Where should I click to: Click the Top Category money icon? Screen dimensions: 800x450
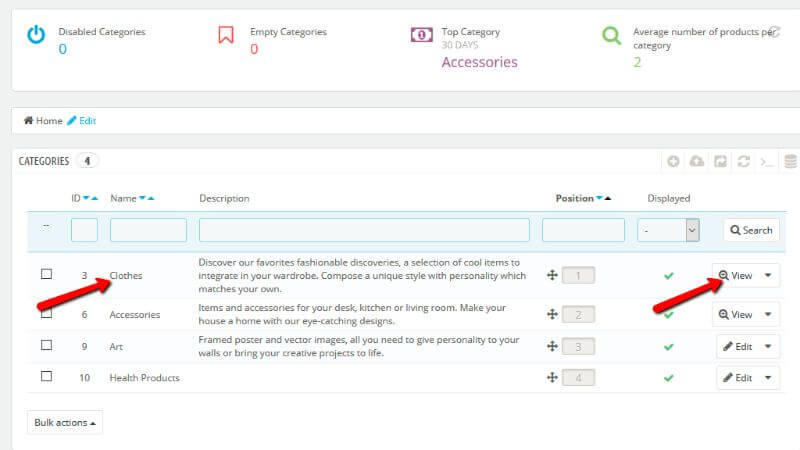(421, 35)
